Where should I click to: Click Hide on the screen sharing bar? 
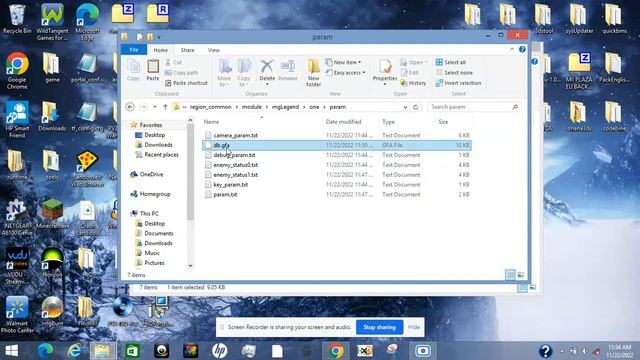coord(413,327)
